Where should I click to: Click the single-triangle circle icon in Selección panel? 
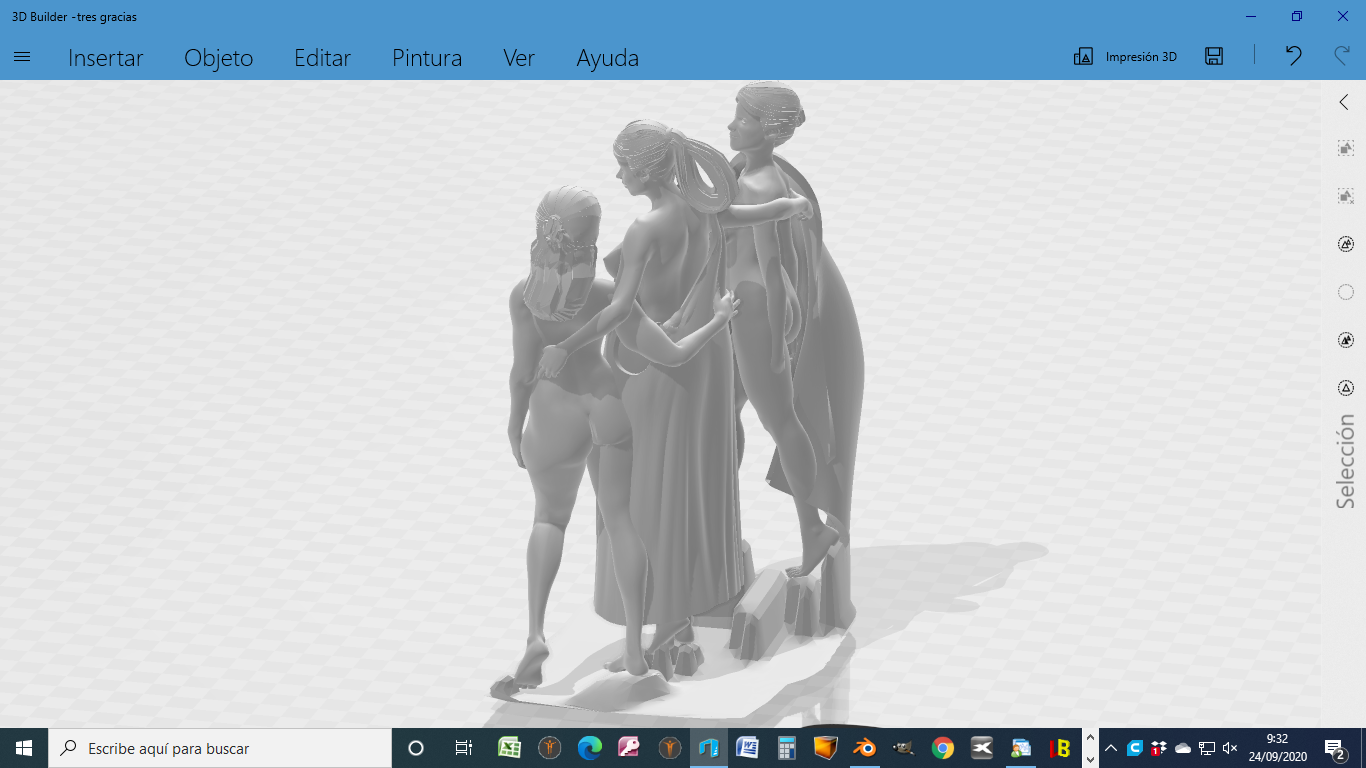pos(1346,388)
